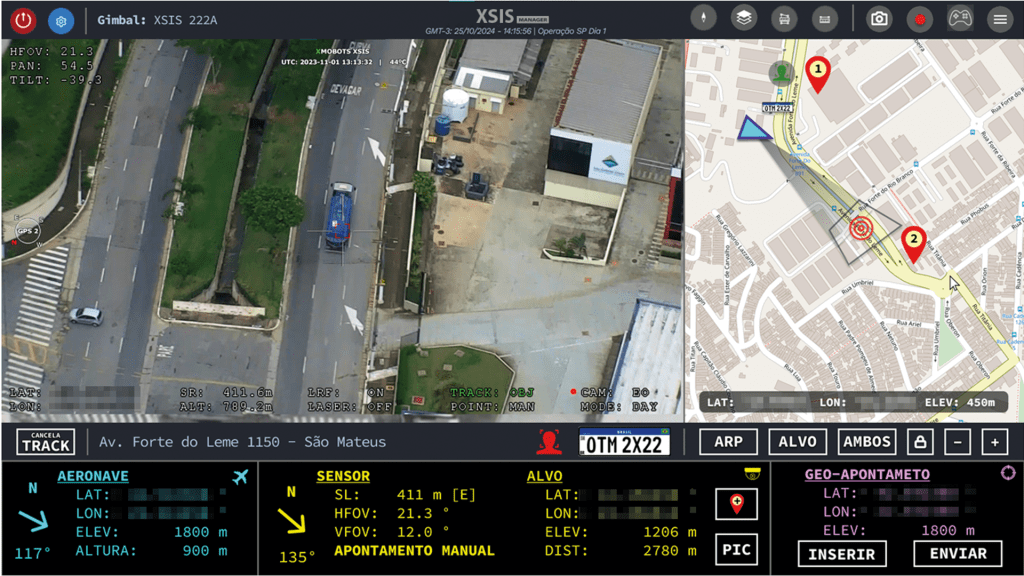Start recording with red record button

919,18
